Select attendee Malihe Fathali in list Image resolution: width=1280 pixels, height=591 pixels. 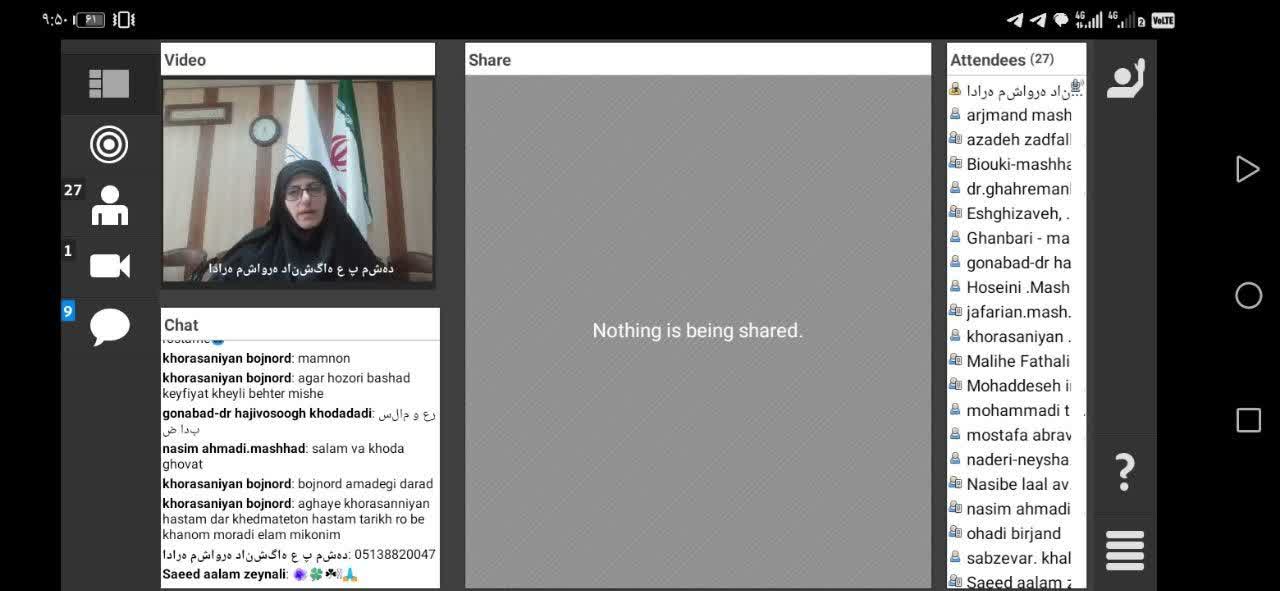point(1017,361)
